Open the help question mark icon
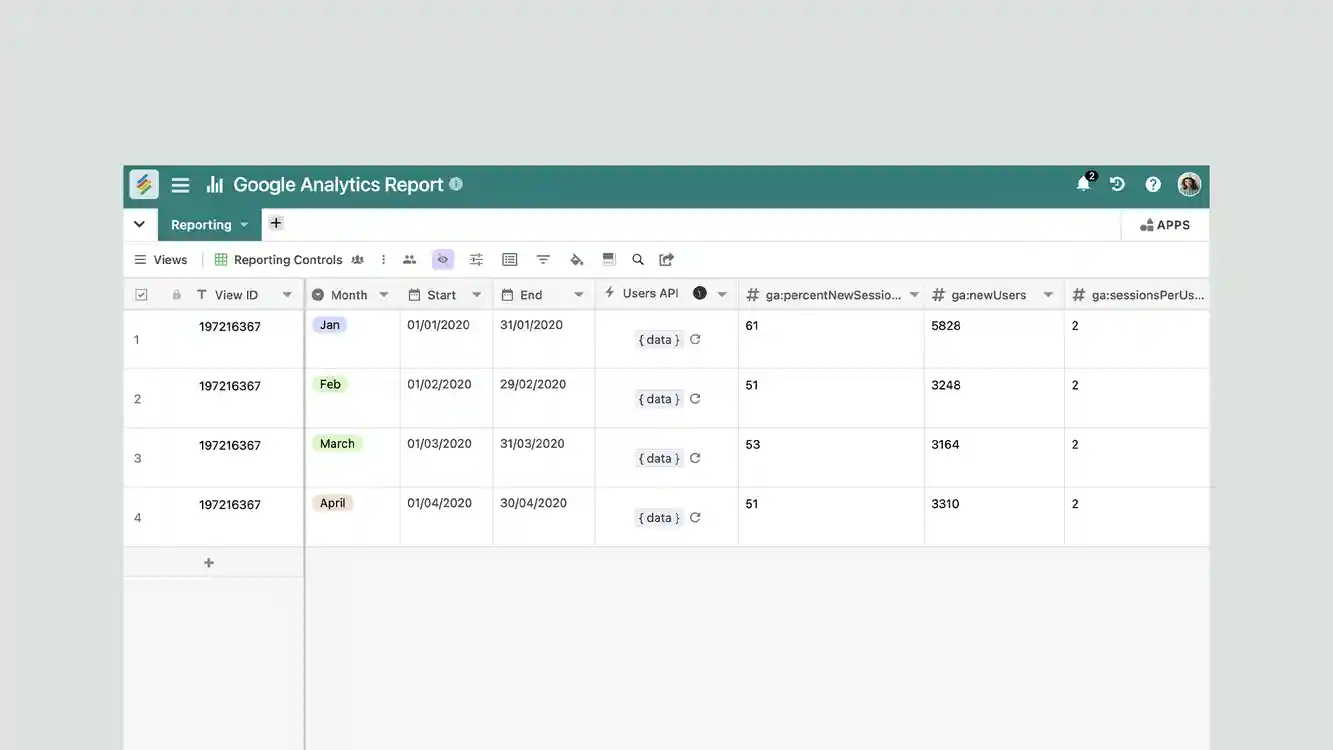The width and height of the screenshot is (1333, 750). point(1152,184)
